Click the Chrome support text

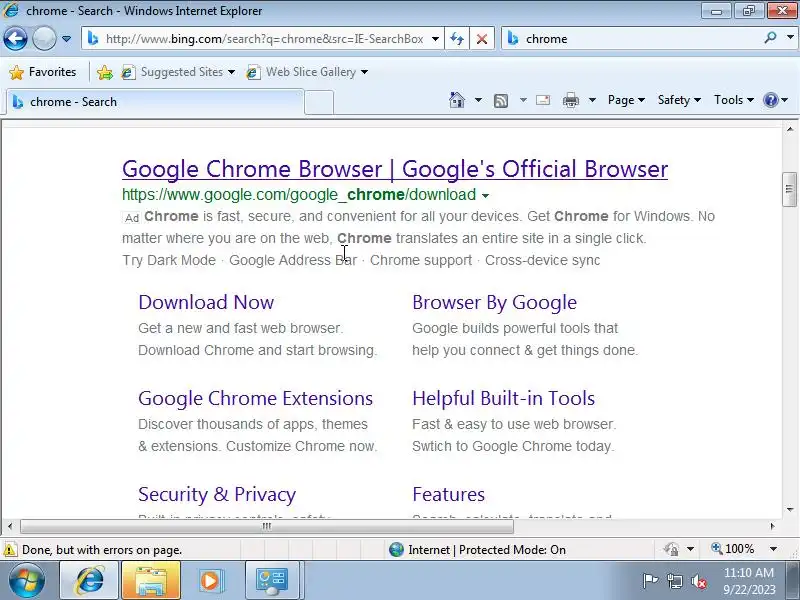pos(421,260)
